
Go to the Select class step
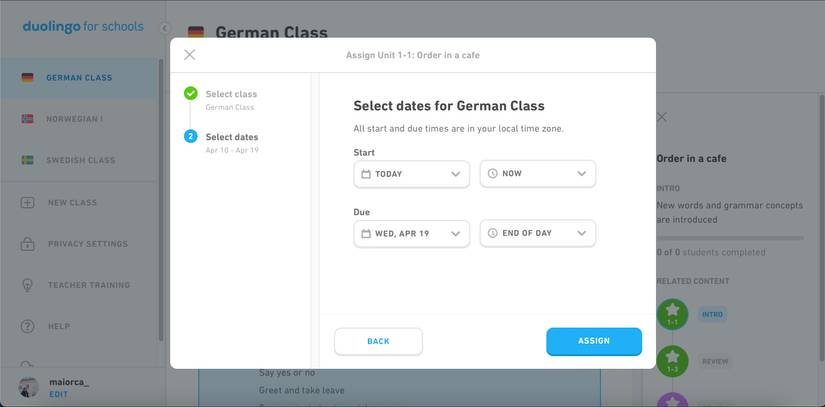pos(230,95)
